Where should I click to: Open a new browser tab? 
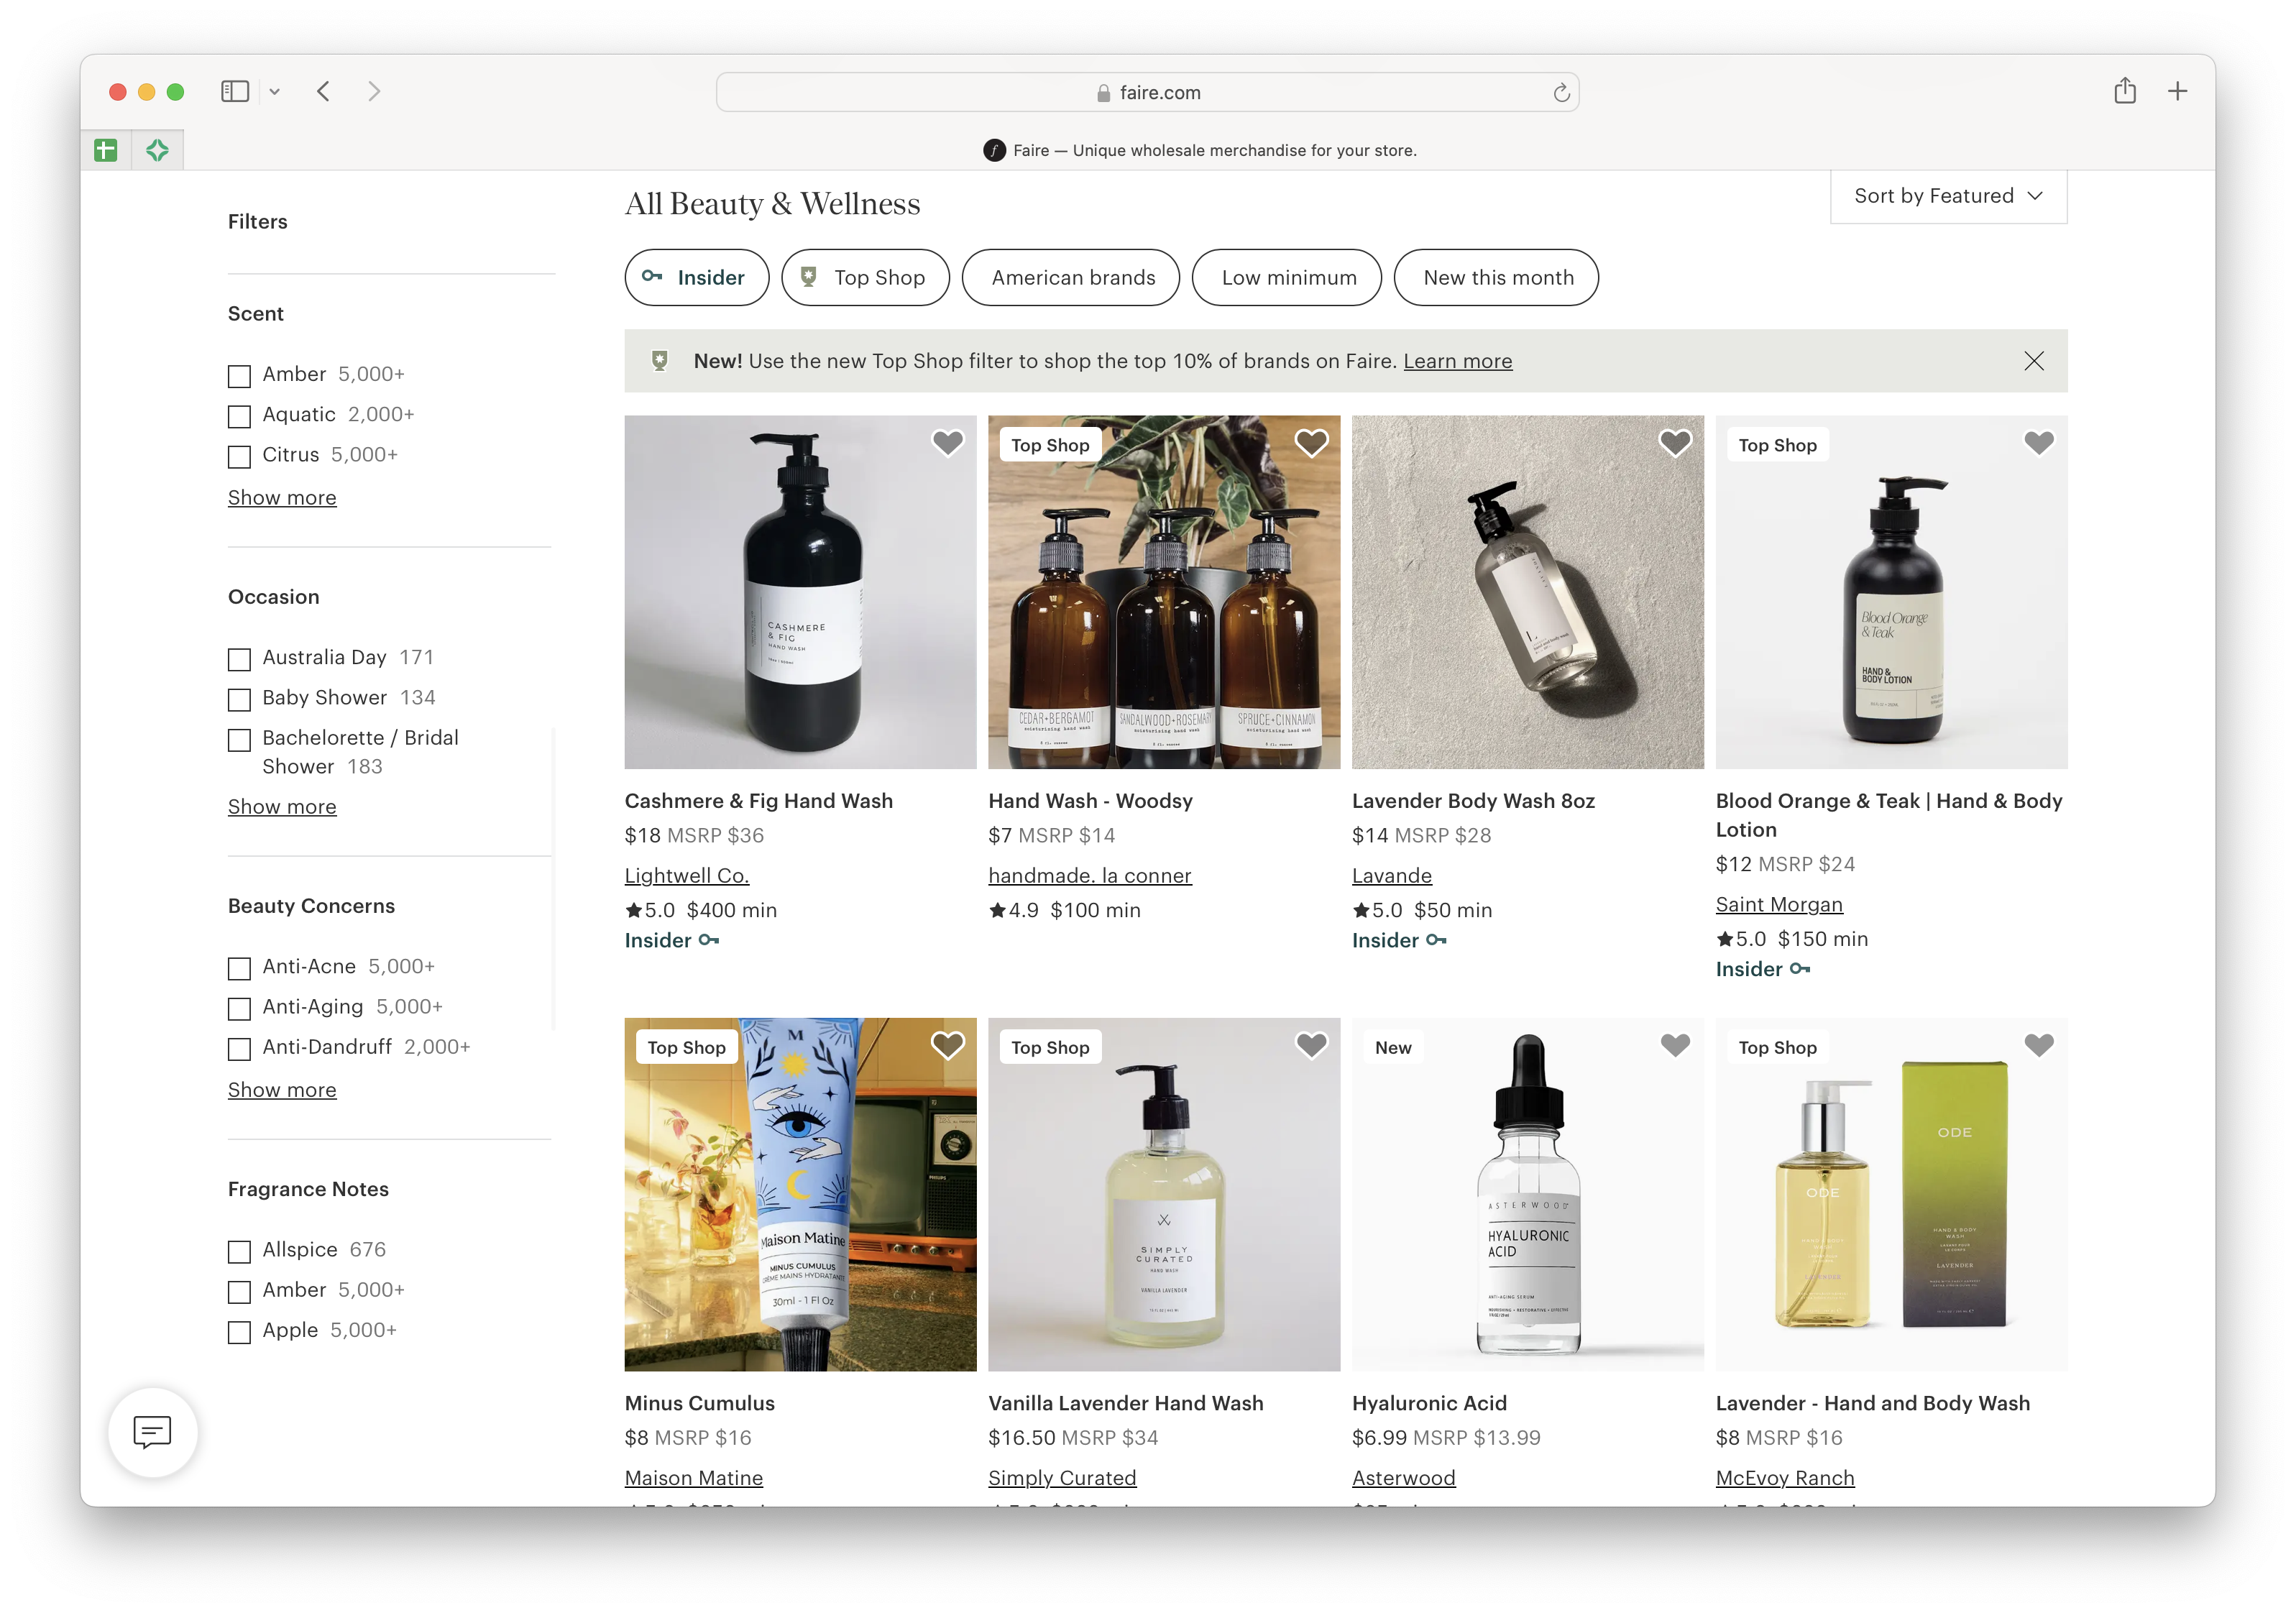(x=2177, y=92)
